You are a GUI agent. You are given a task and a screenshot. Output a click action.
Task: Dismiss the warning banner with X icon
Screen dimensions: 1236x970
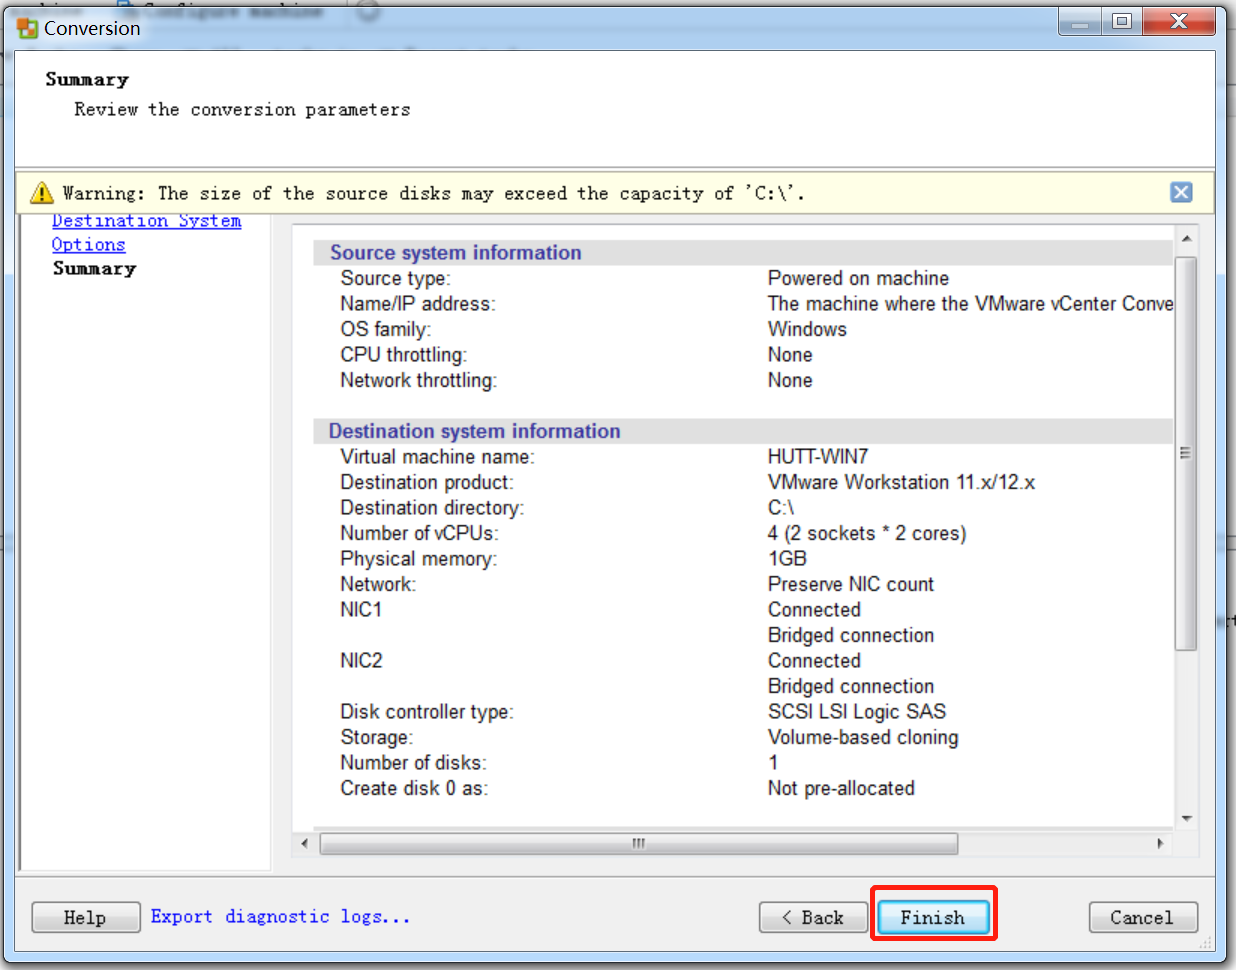click(1181, 192)
